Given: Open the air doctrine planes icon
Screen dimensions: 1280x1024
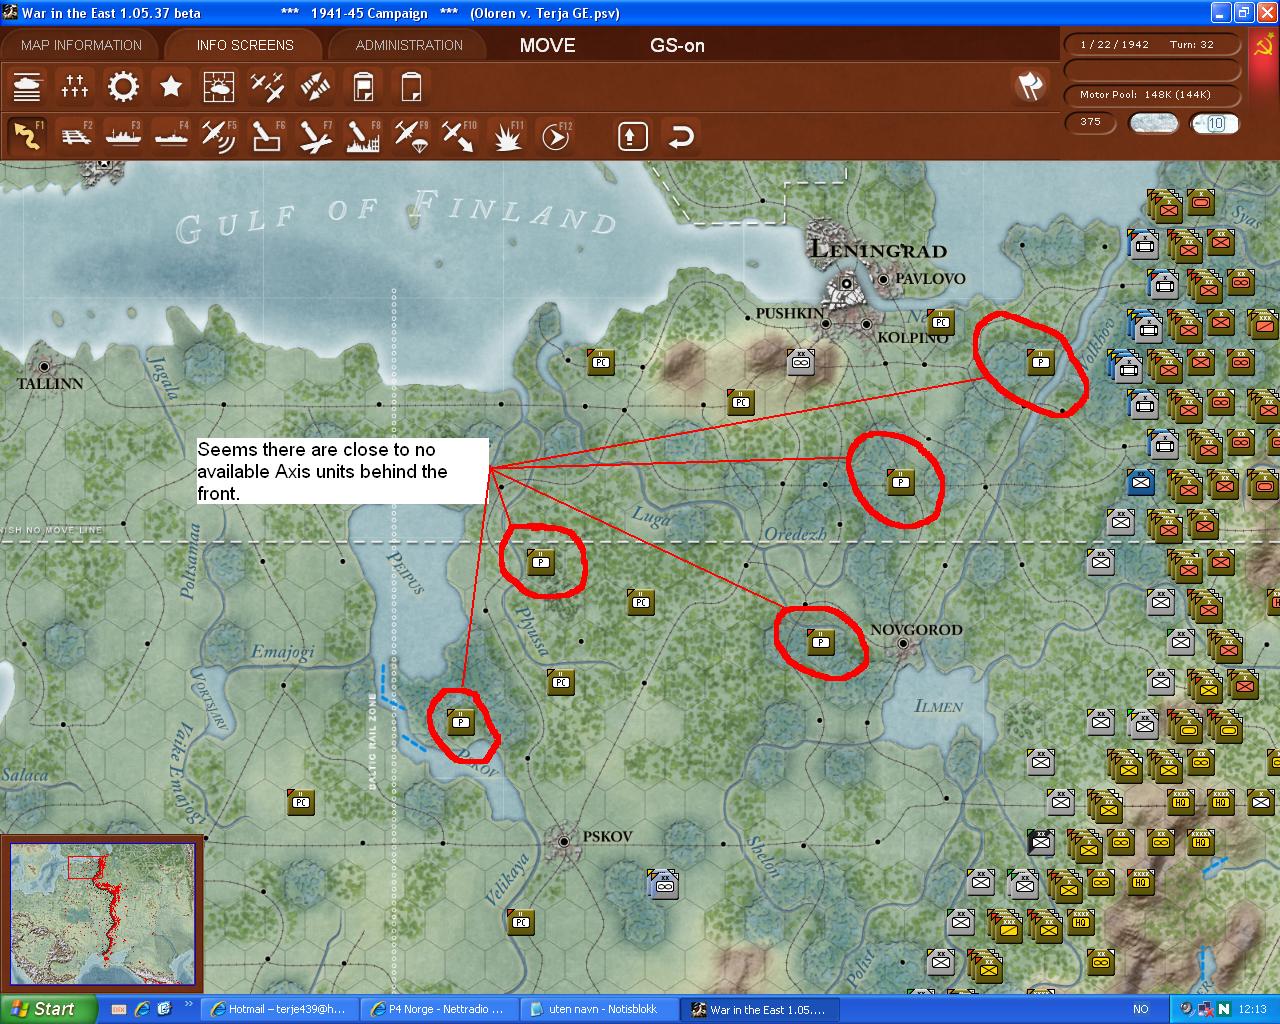Looking at the screenshot, I should click(x=267, y=87).
